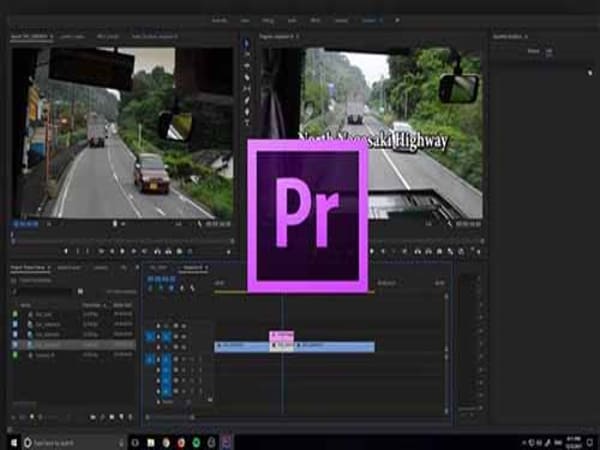Viewport: 600px width, 450px height.
Task: Select the blue highlighted workspace tab
Action: (370, 20)
